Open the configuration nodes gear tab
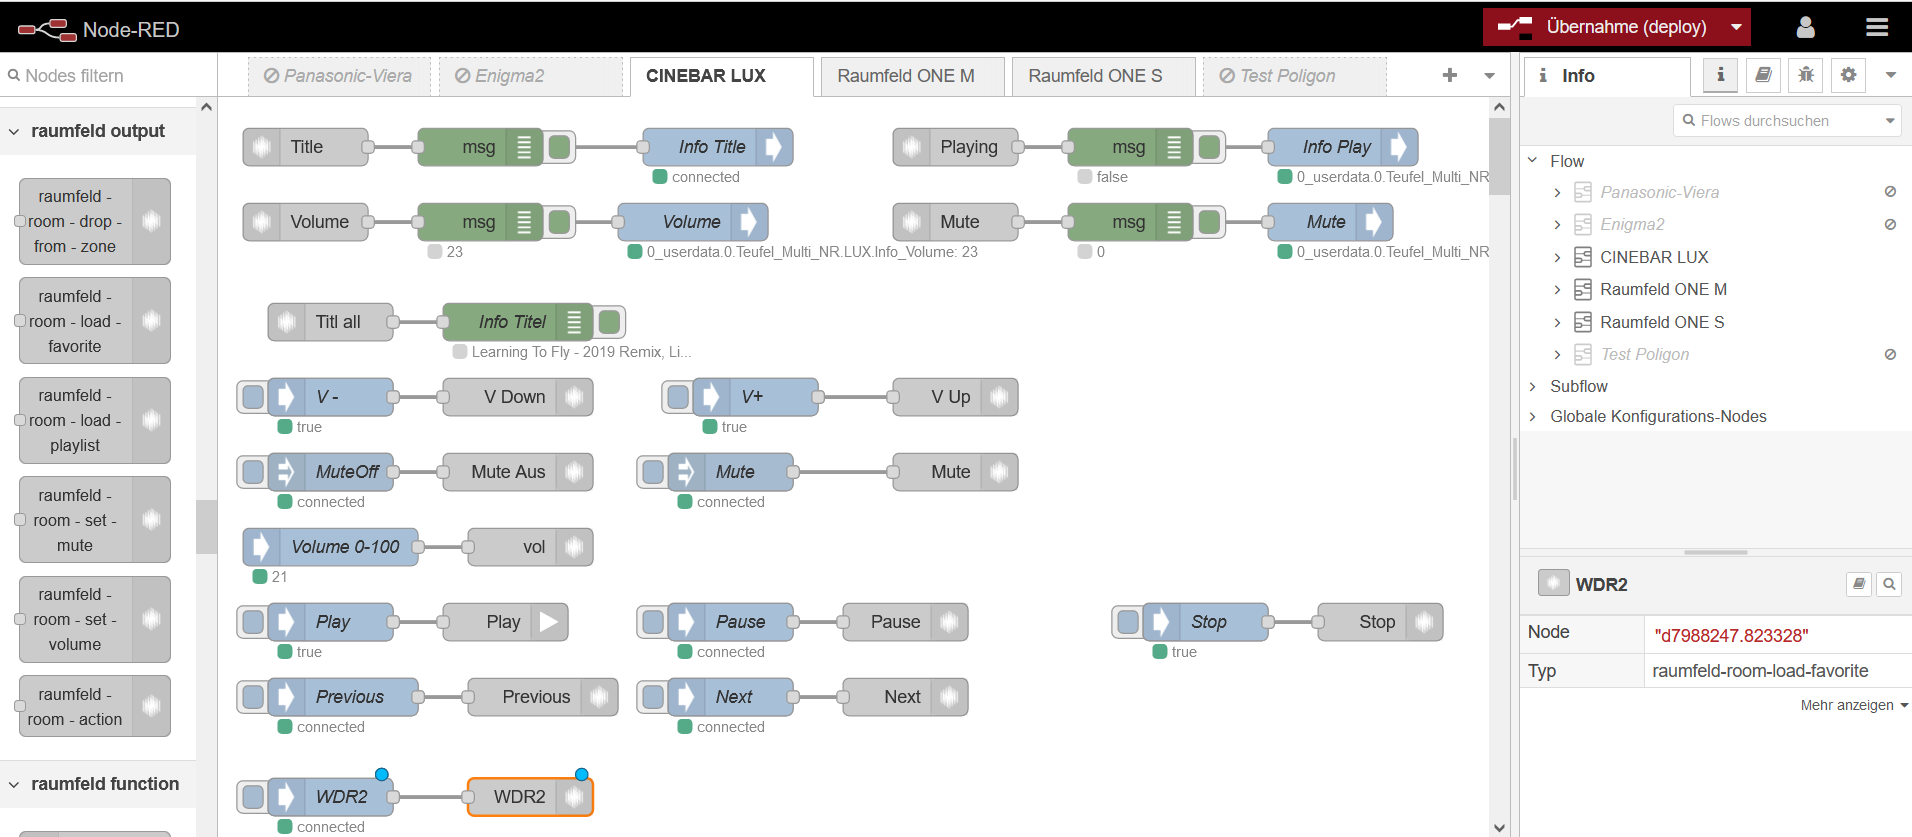 [1848, 75]
